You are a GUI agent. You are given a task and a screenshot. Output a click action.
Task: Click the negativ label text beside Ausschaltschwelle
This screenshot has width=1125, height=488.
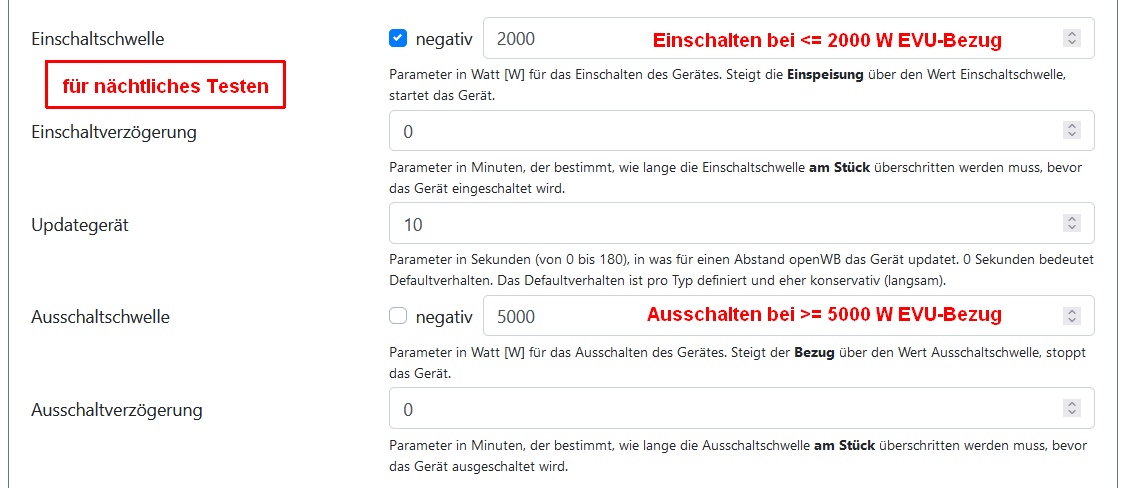click(444, 317)
